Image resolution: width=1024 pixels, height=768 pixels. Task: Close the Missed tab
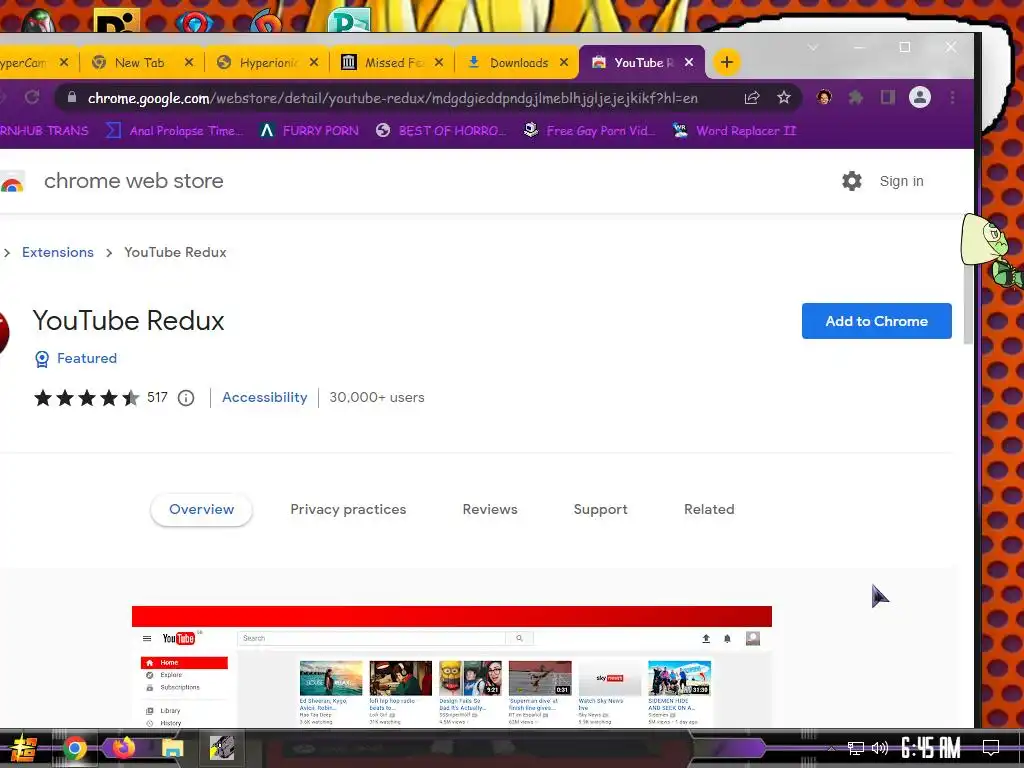439,62
